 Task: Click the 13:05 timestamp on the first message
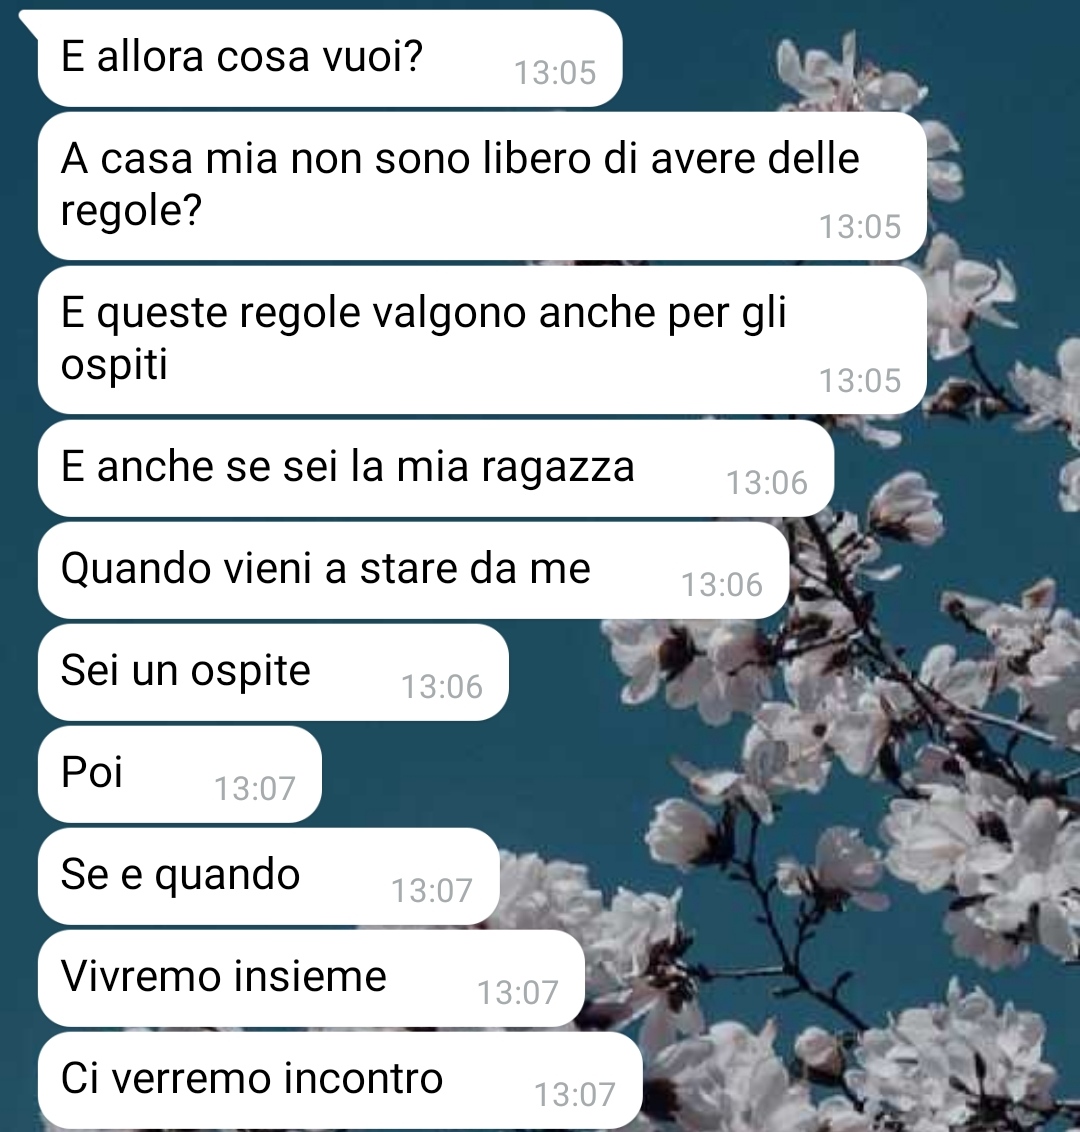(x=554, y=73)
